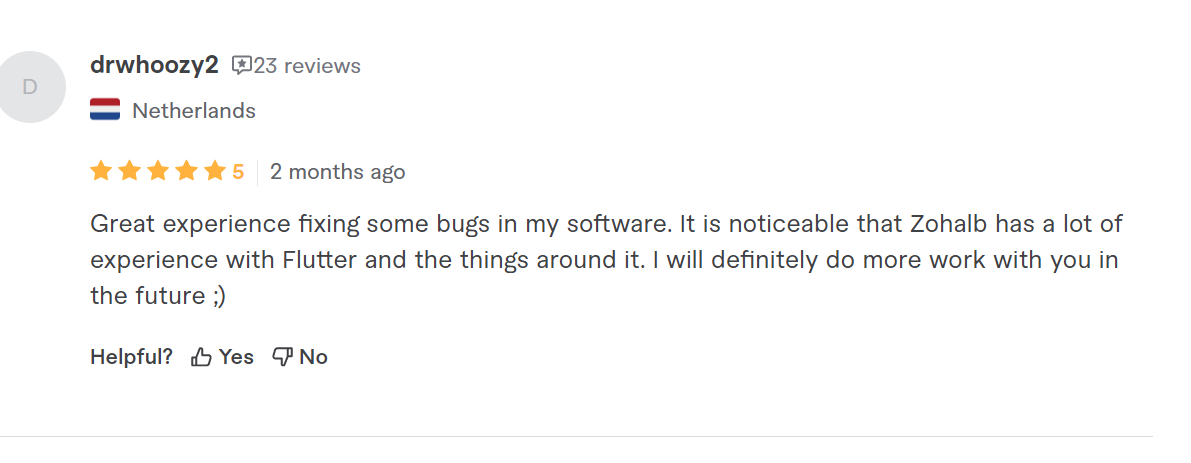Click the thumbs up icon
The width and height of the screenshot is (1191, 463).
(x=201, y=357)
